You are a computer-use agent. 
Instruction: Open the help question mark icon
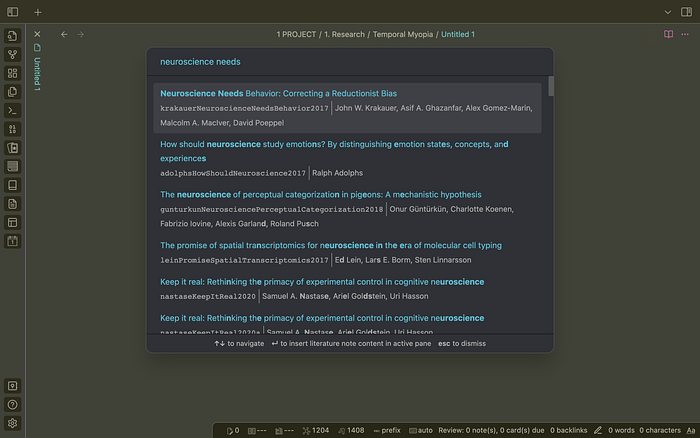coord(12,404)
